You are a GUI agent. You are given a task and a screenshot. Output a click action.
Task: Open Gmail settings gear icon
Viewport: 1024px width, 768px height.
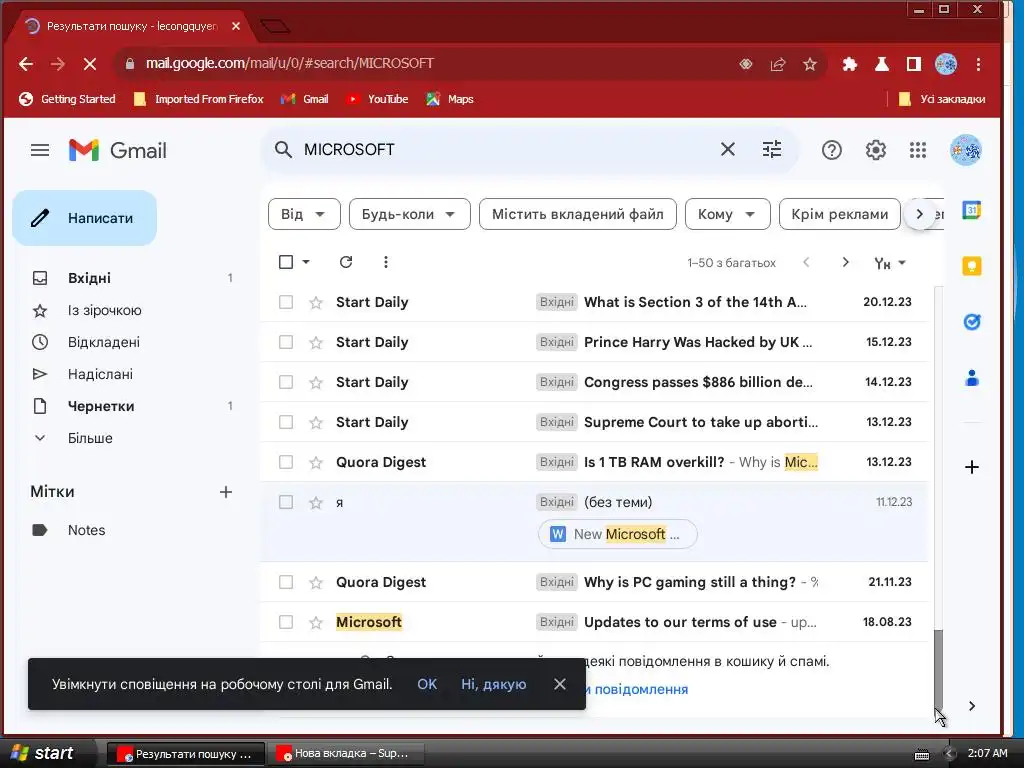(x=875, y=150)
